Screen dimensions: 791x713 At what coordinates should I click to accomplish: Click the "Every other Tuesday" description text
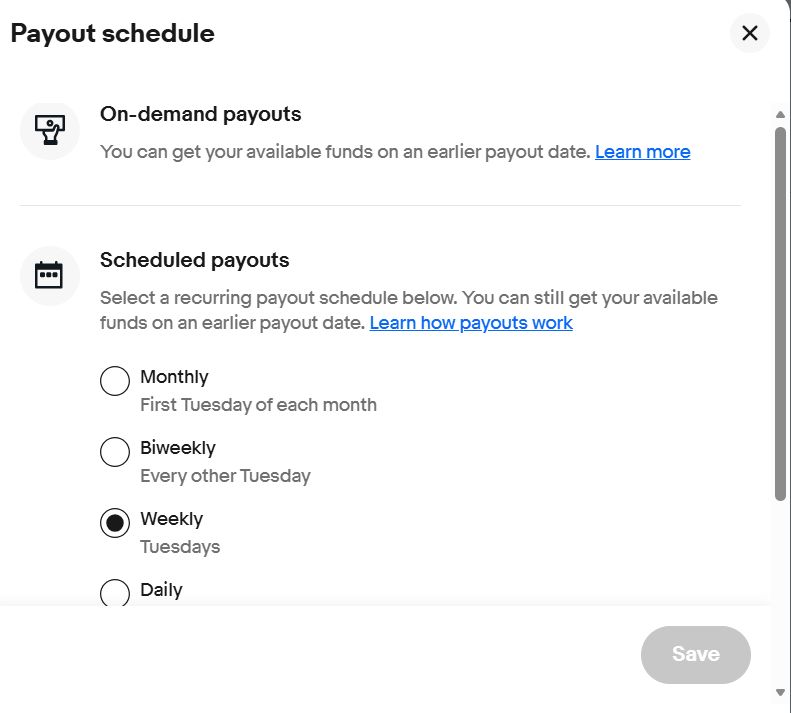[225, 476]
